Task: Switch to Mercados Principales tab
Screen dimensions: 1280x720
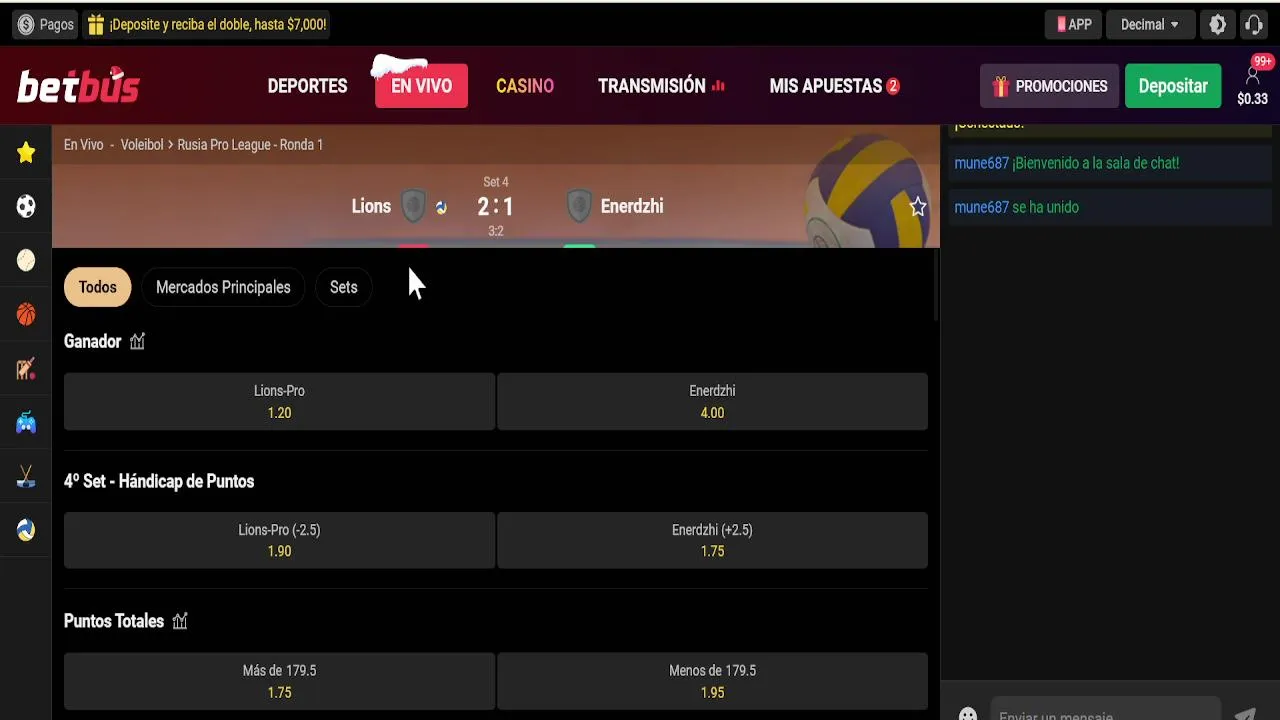Action: click(223, 287)
